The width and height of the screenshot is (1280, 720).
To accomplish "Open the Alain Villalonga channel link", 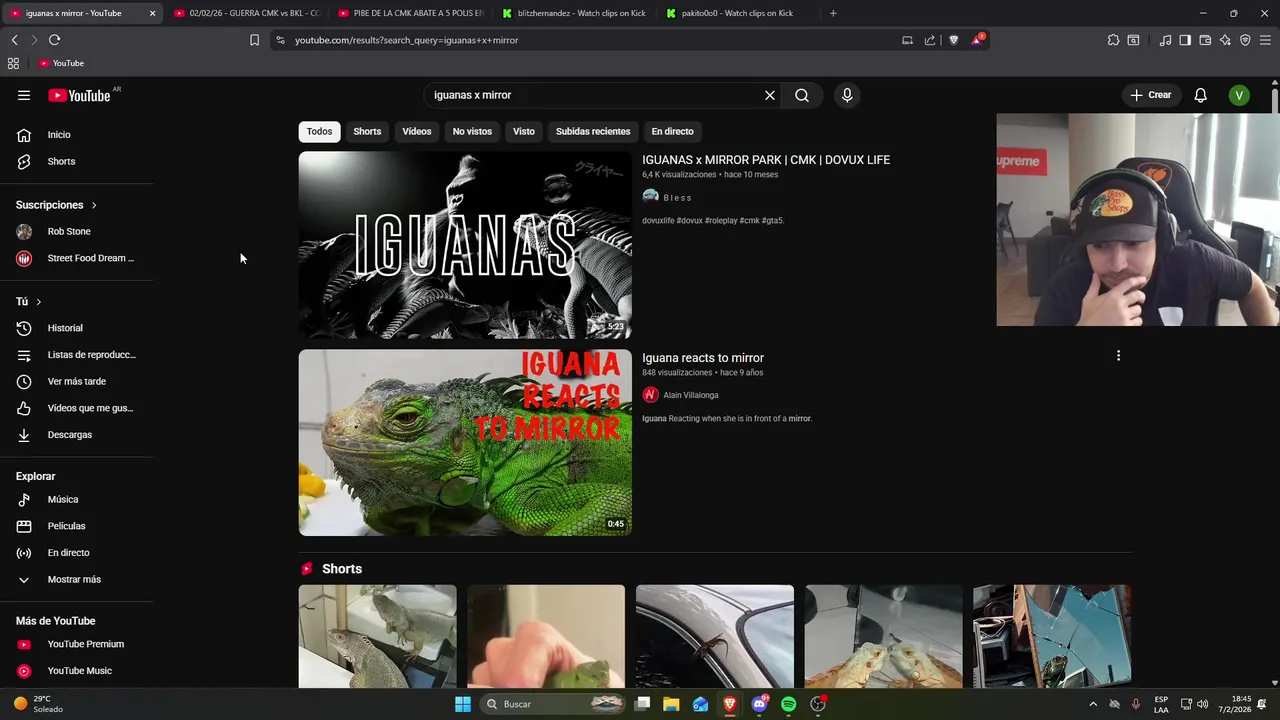I will (690, 395).
